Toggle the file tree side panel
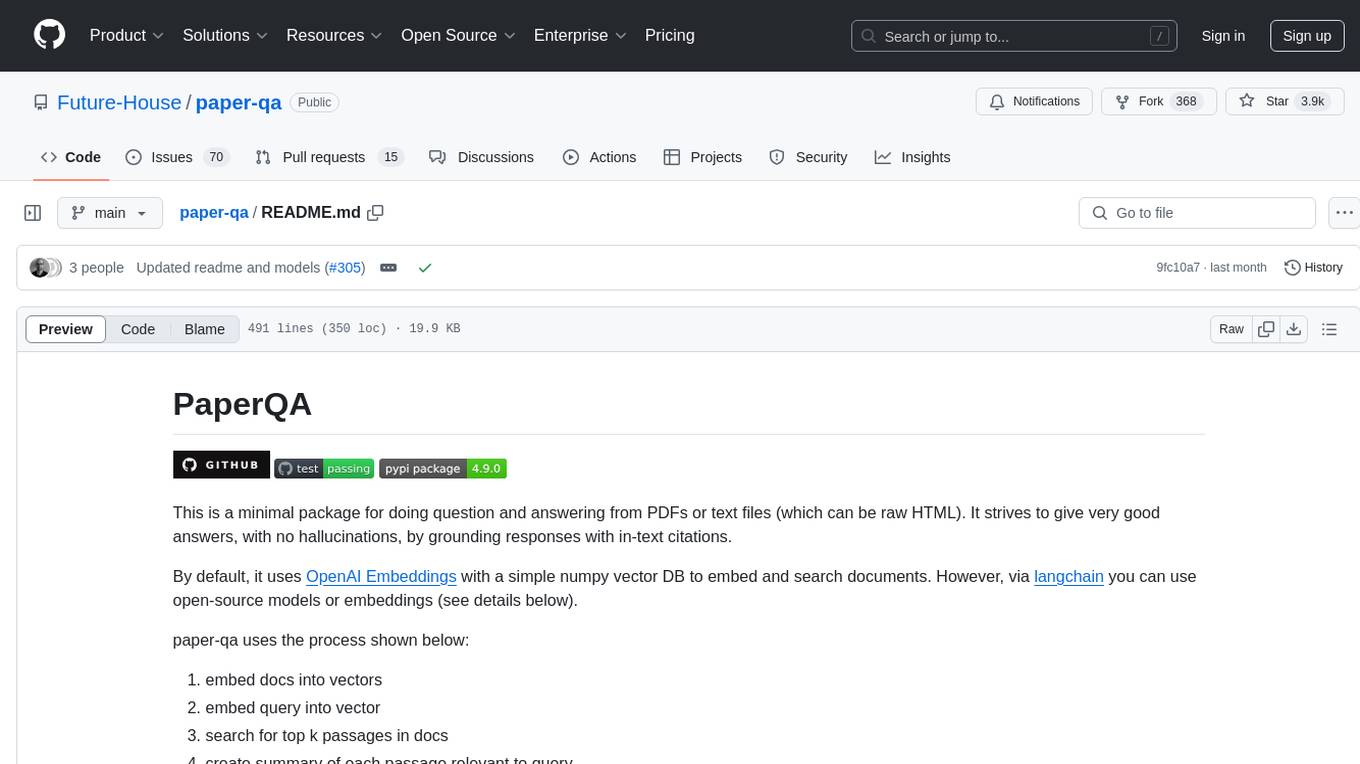The width and height of the screenshot is (1360, 764). click(33, 213)
